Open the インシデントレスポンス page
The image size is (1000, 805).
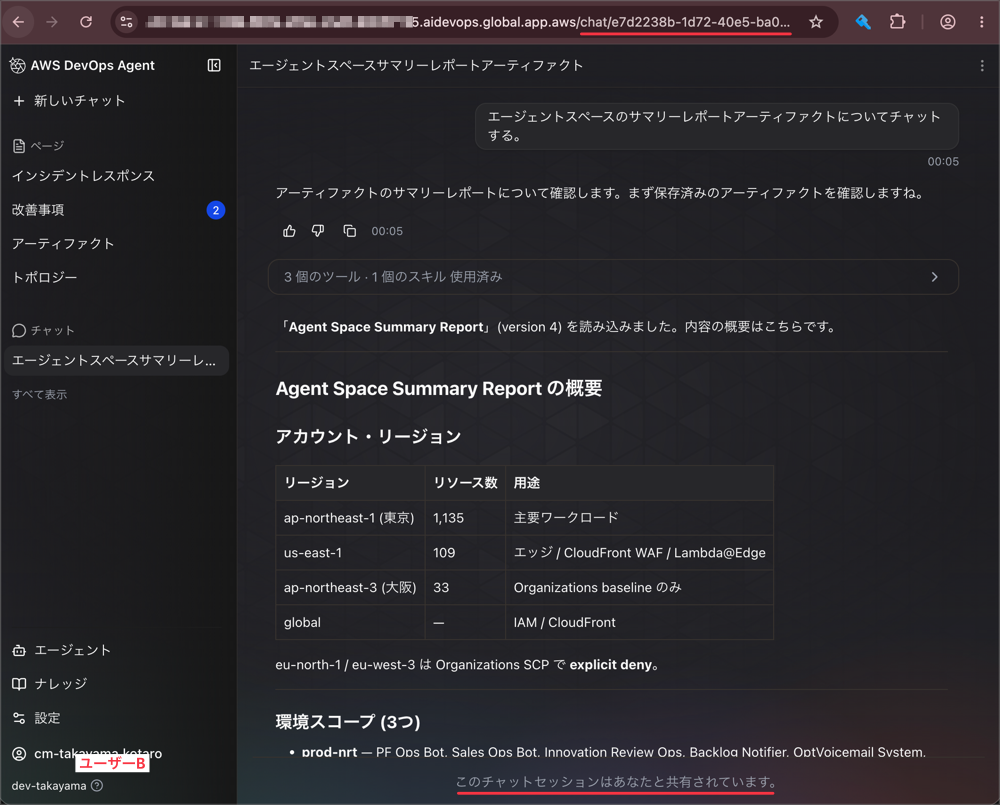[x=83, y=176]
